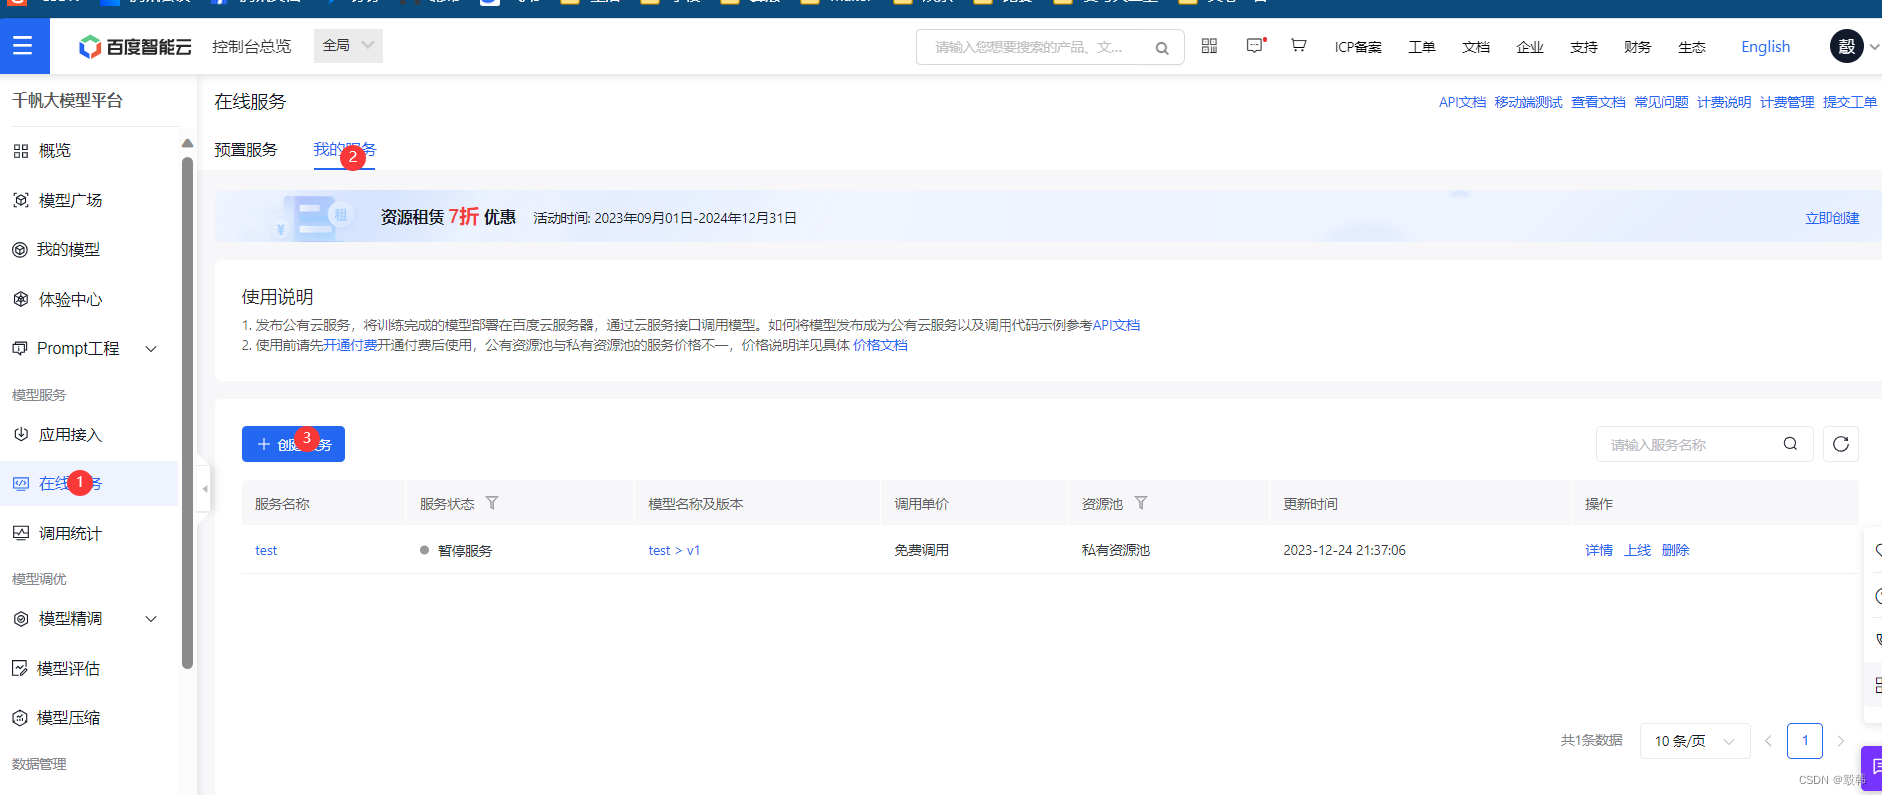The height and width of the screenshot is (795, 1882).
Task: Click the Baidu AI Cloud logo
Action: (135, 46)
